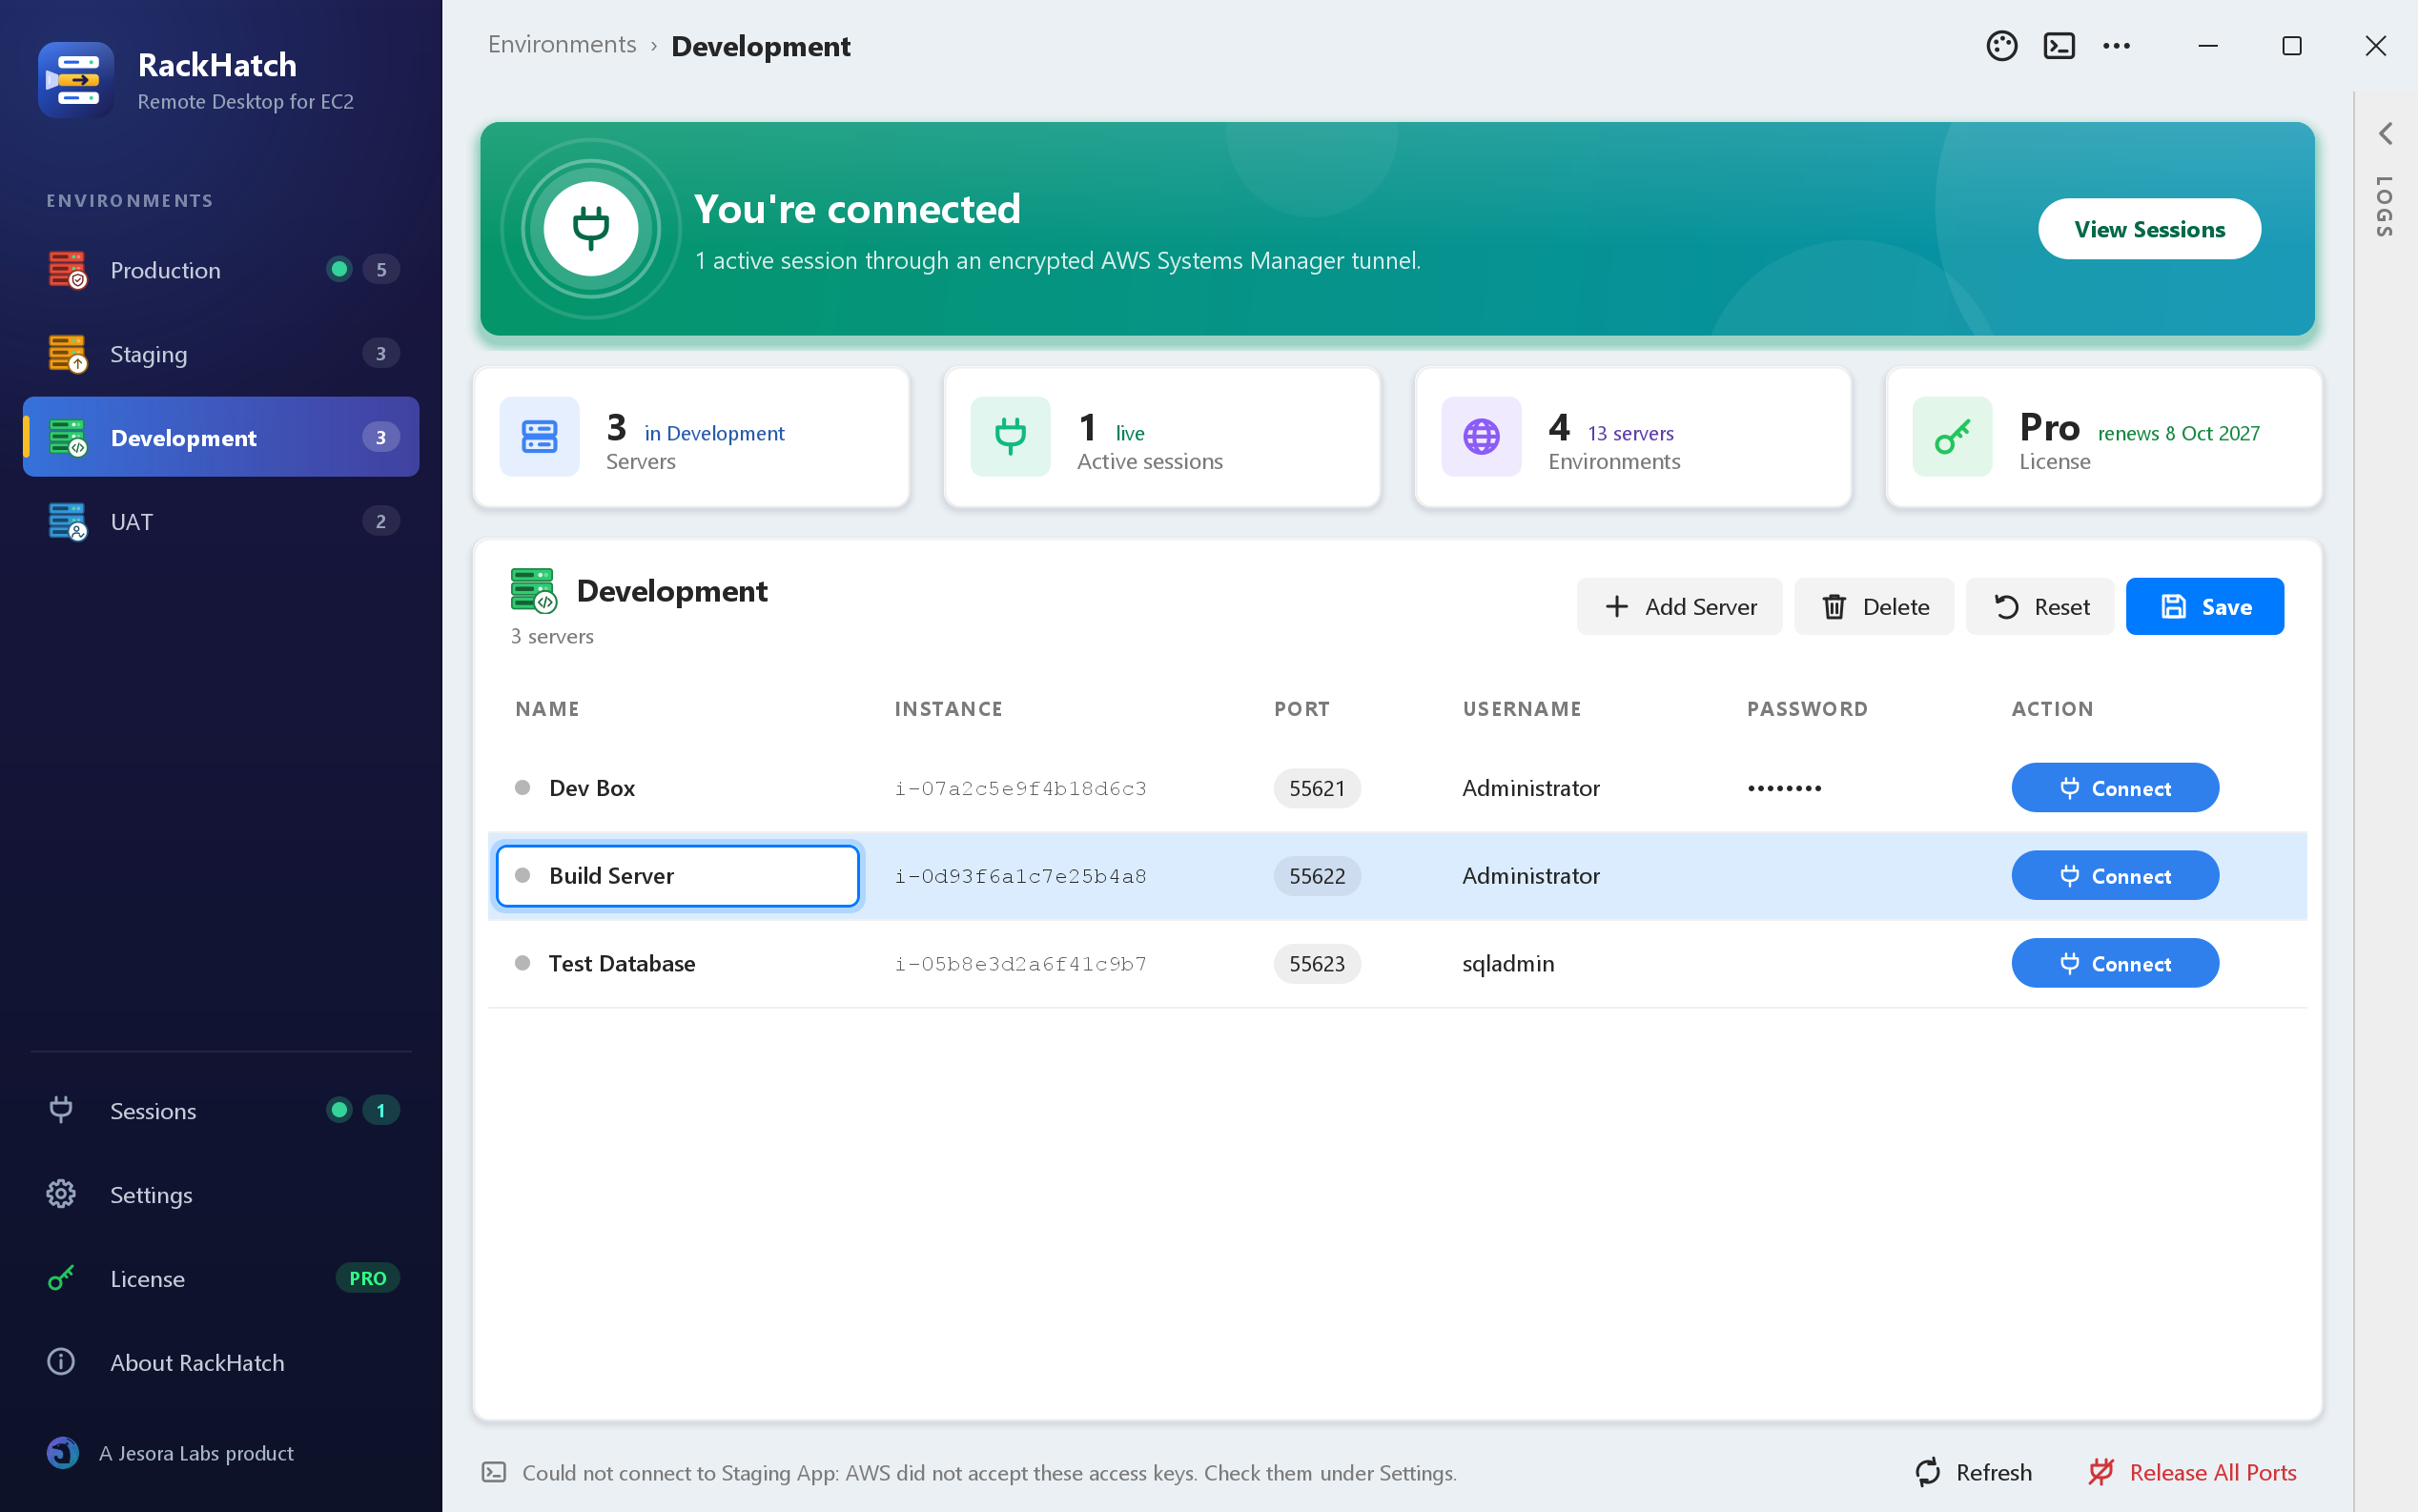Click the Jesora Labs product logo

click(63, 1452)
